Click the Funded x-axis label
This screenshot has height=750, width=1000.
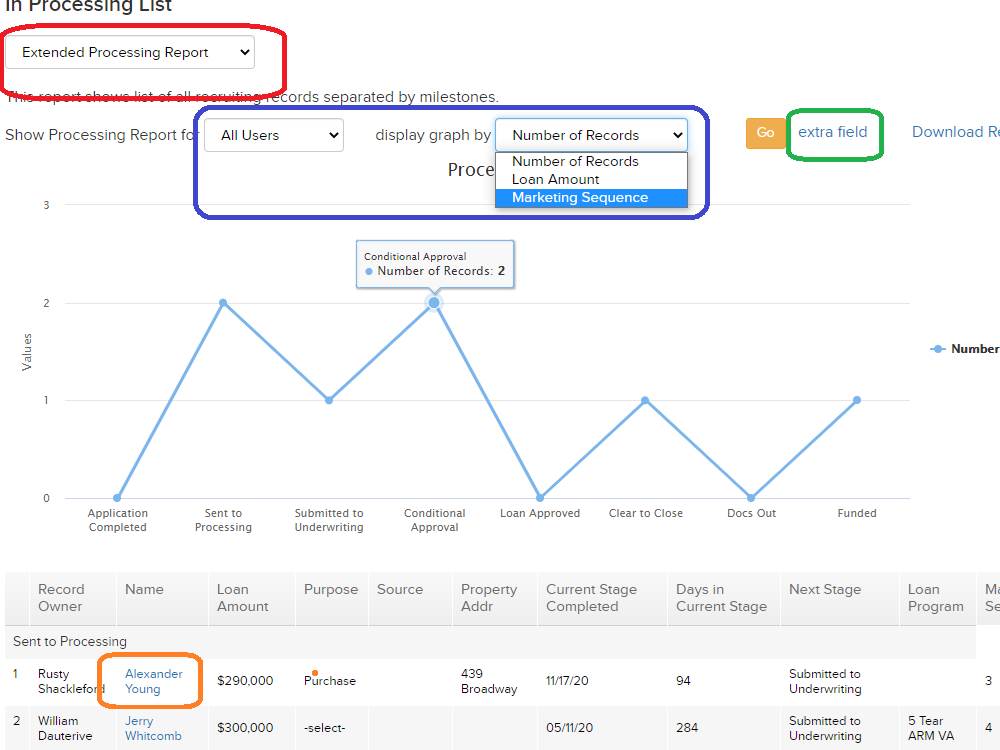pos(857,513)
